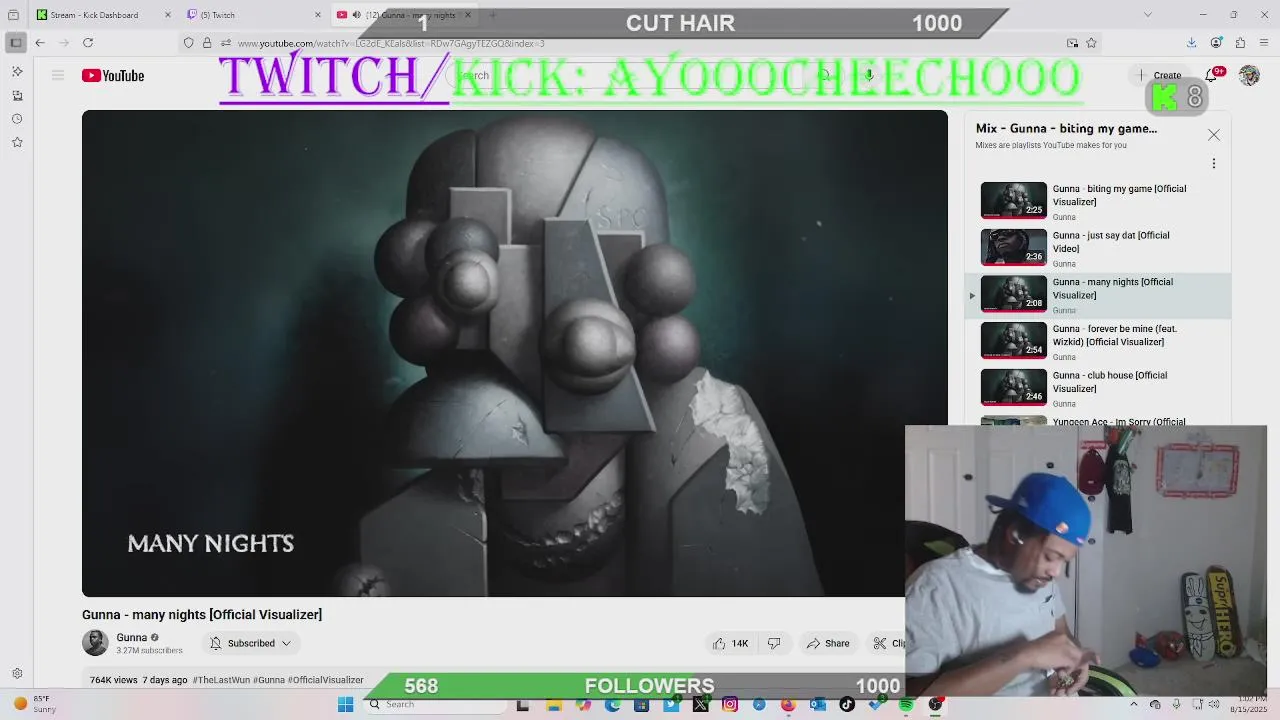This screenshot has width=1280, height=720.
Task: Open the sidebar settings gear icon
Action: click(x=17, y=674)
